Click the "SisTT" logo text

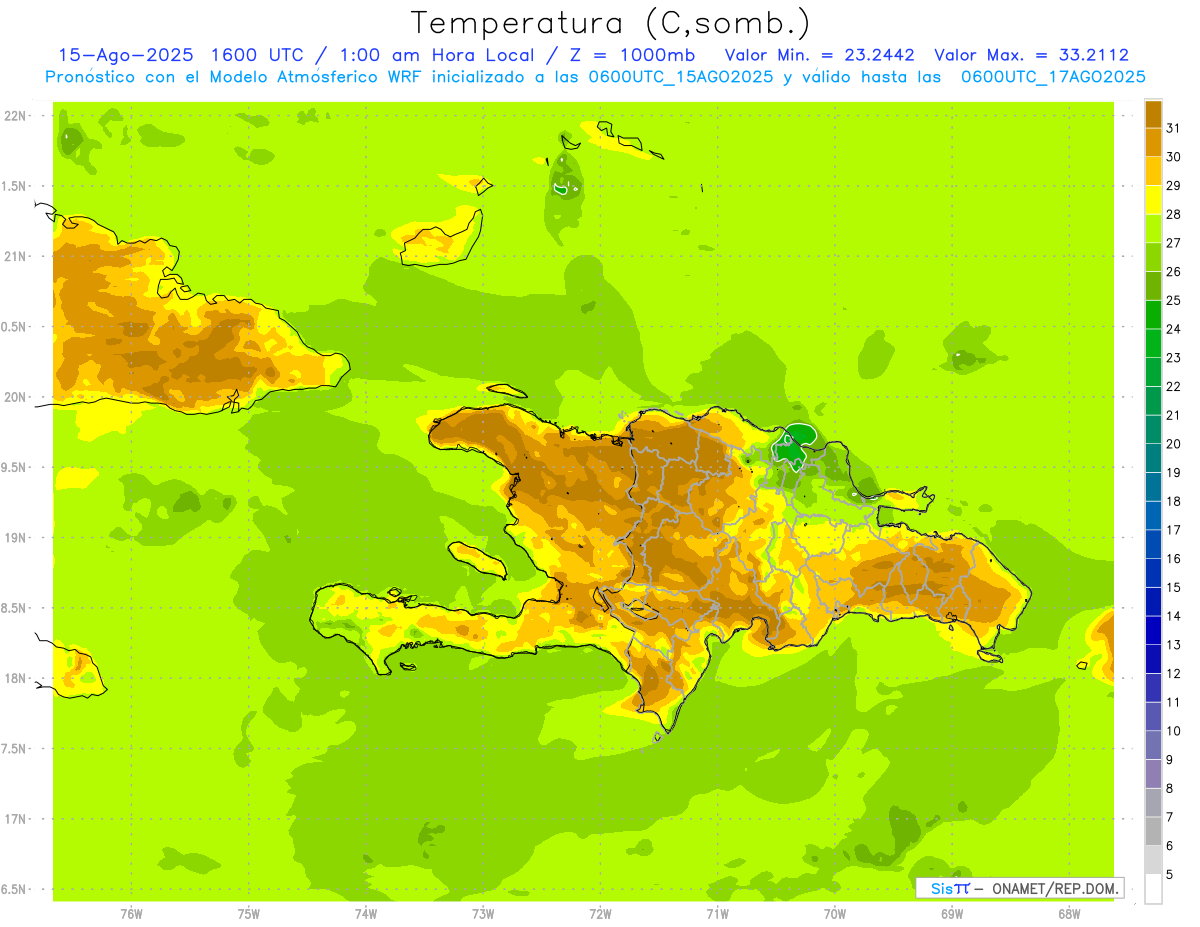point(949,889)
